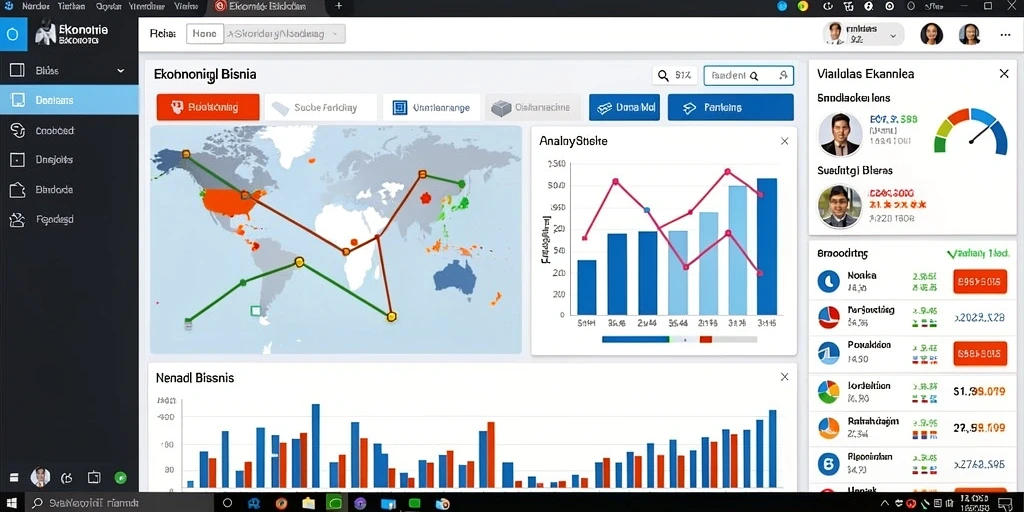Image resolution: width=1024 pixels, height=512 pixels.
Task: Open the Windows Start menu
Action: [x=14, y=503]
